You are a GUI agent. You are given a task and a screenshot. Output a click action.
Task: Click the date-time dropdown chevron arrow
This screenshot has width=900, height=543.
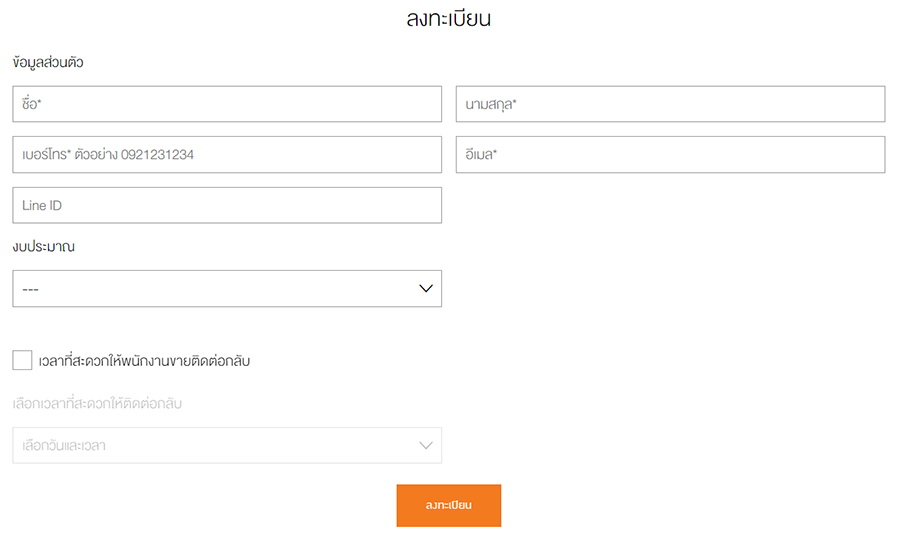pyautogui.click(x=426, y=446)
